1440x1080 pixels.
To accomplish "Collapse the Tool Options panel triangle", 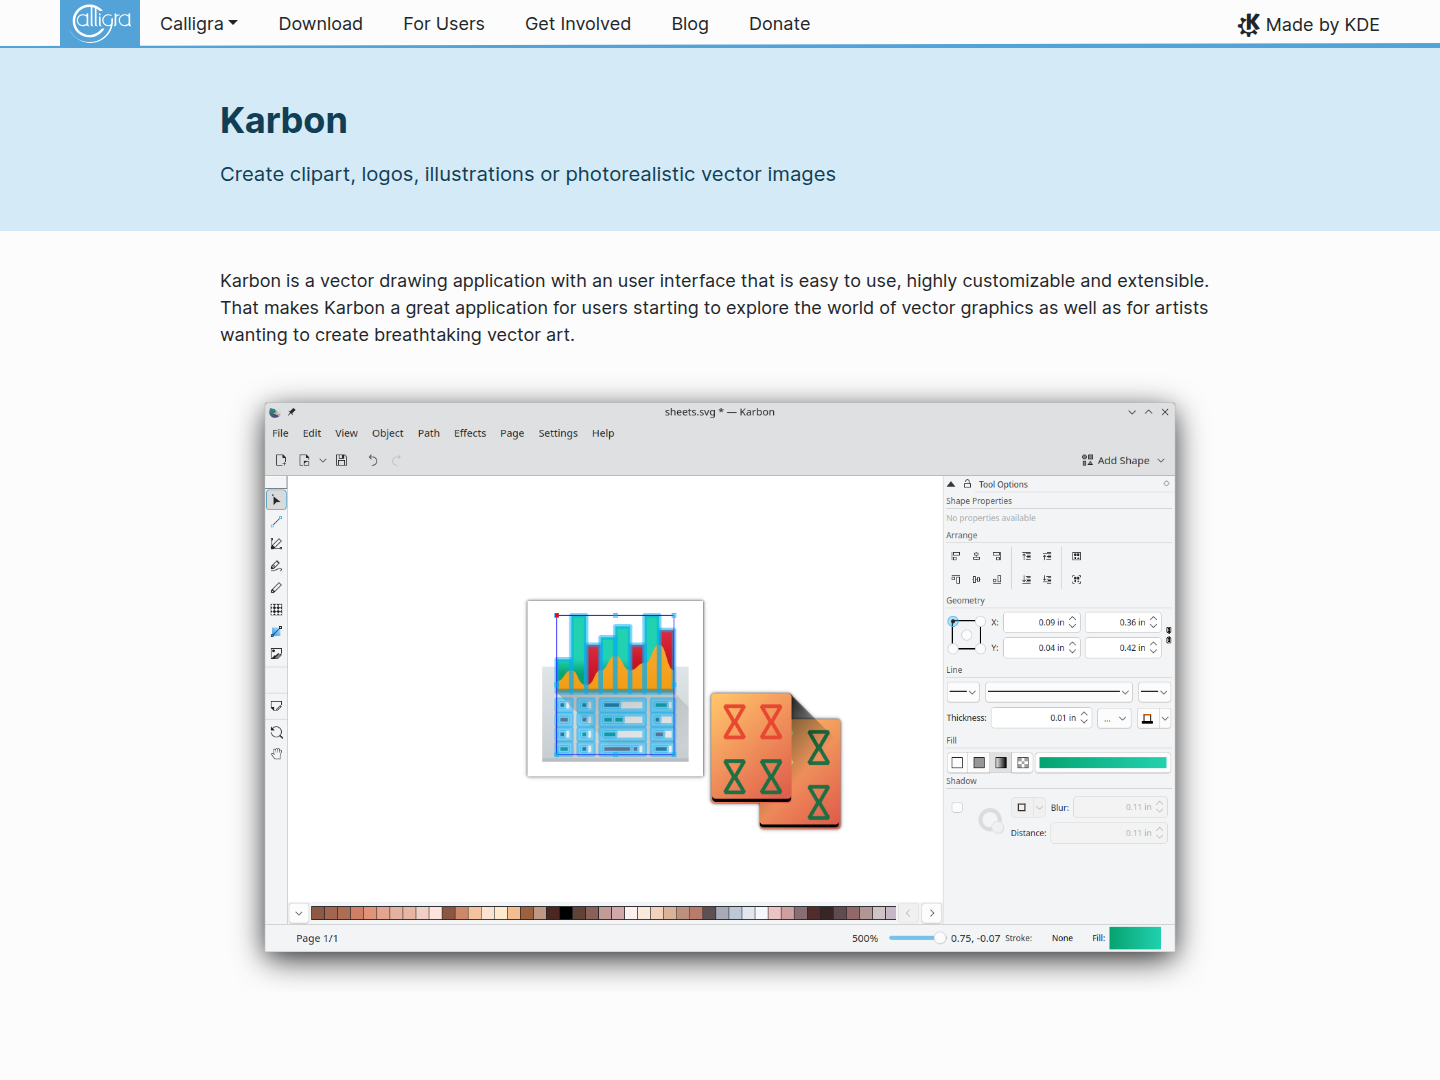I will coord(951,484).
